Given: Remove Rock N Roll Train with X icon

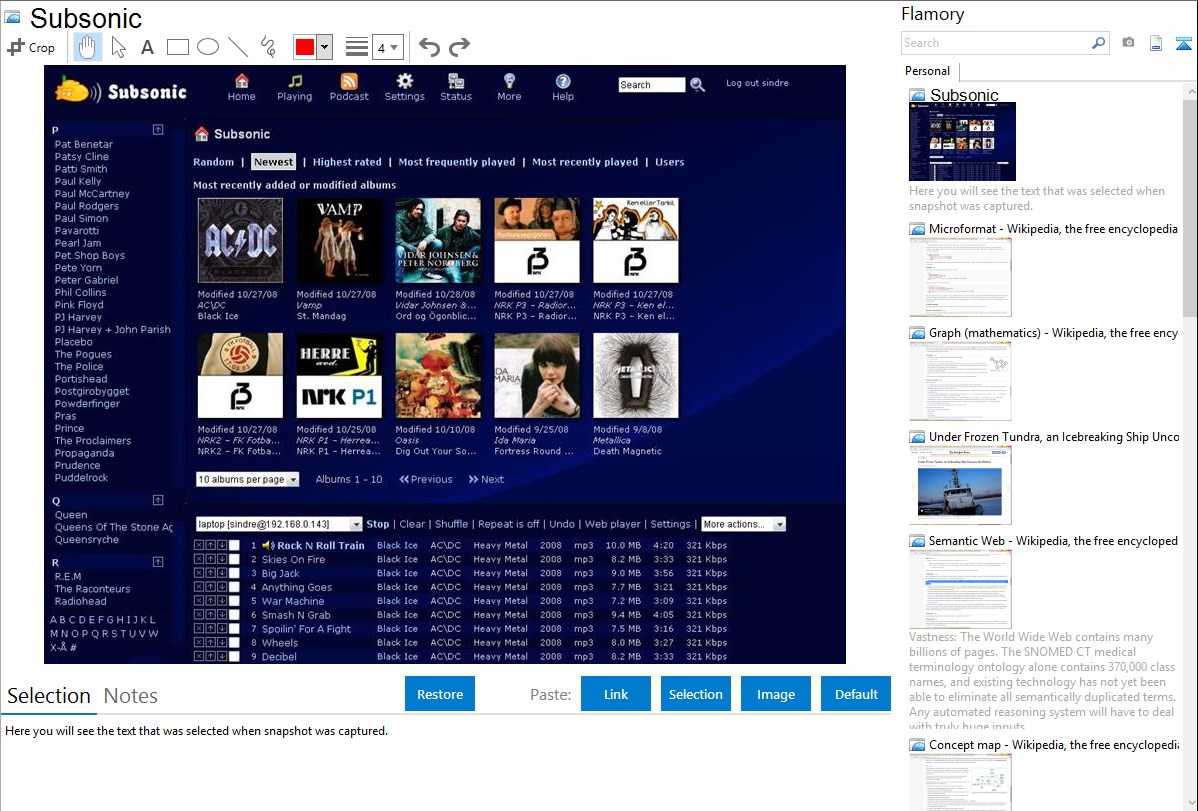Looking at the screenshot, I should (199, 545).
